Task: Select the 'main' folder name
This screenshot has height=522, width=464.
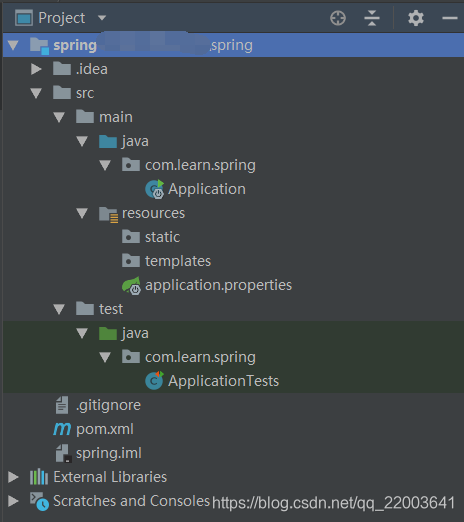Action: click(x=116, y=117)
